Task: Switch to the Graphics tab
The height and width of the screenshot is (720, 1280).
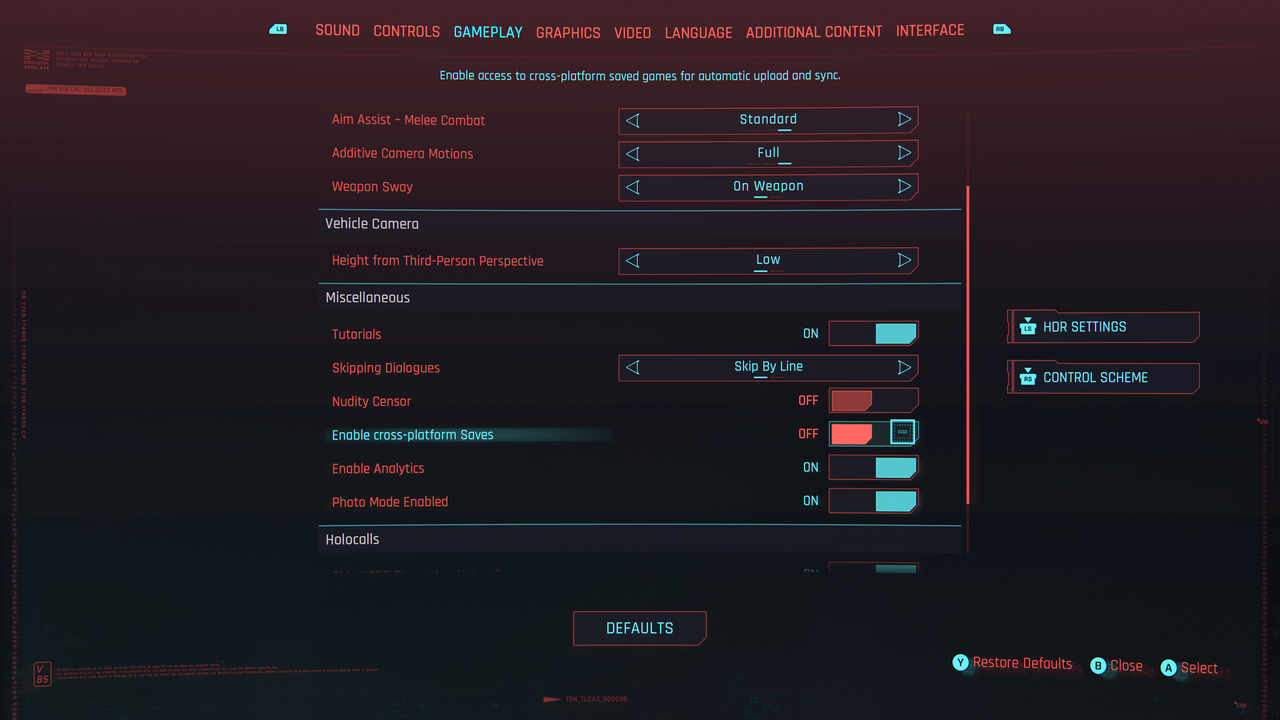Action: 568,33
